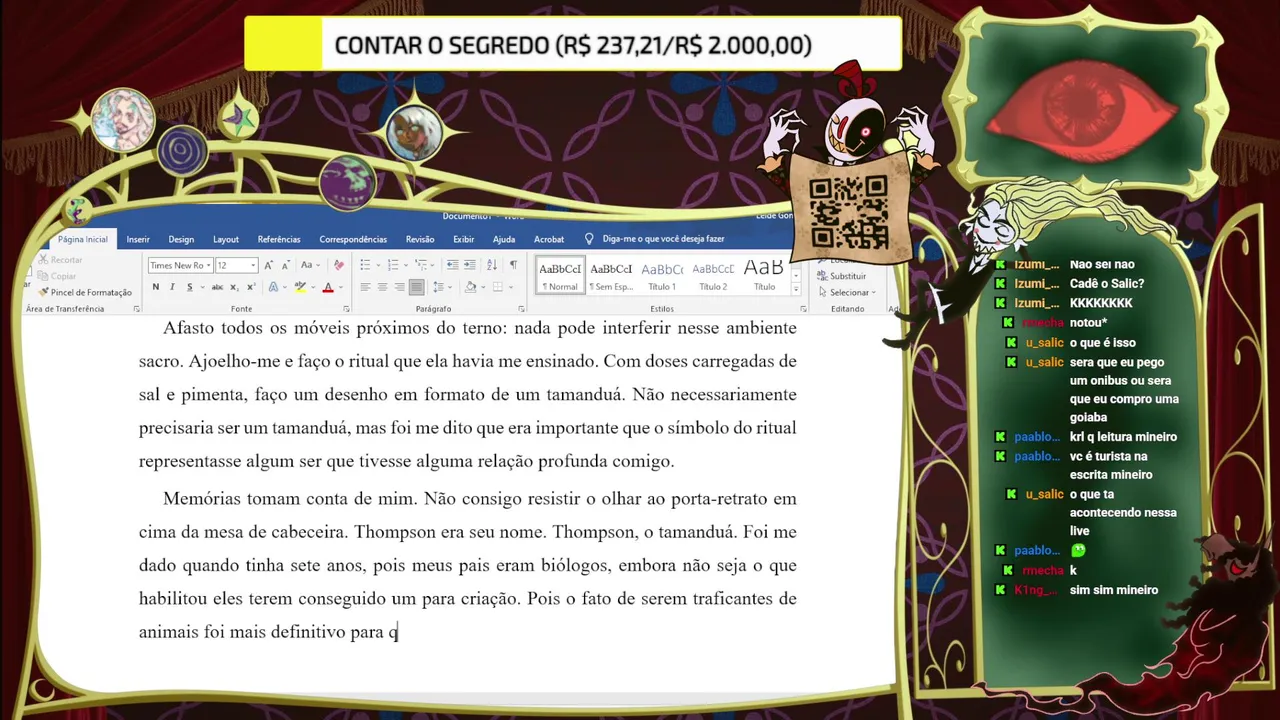
Task: Toggle show paragraph marks (¶)
Action: click(513, 265)
